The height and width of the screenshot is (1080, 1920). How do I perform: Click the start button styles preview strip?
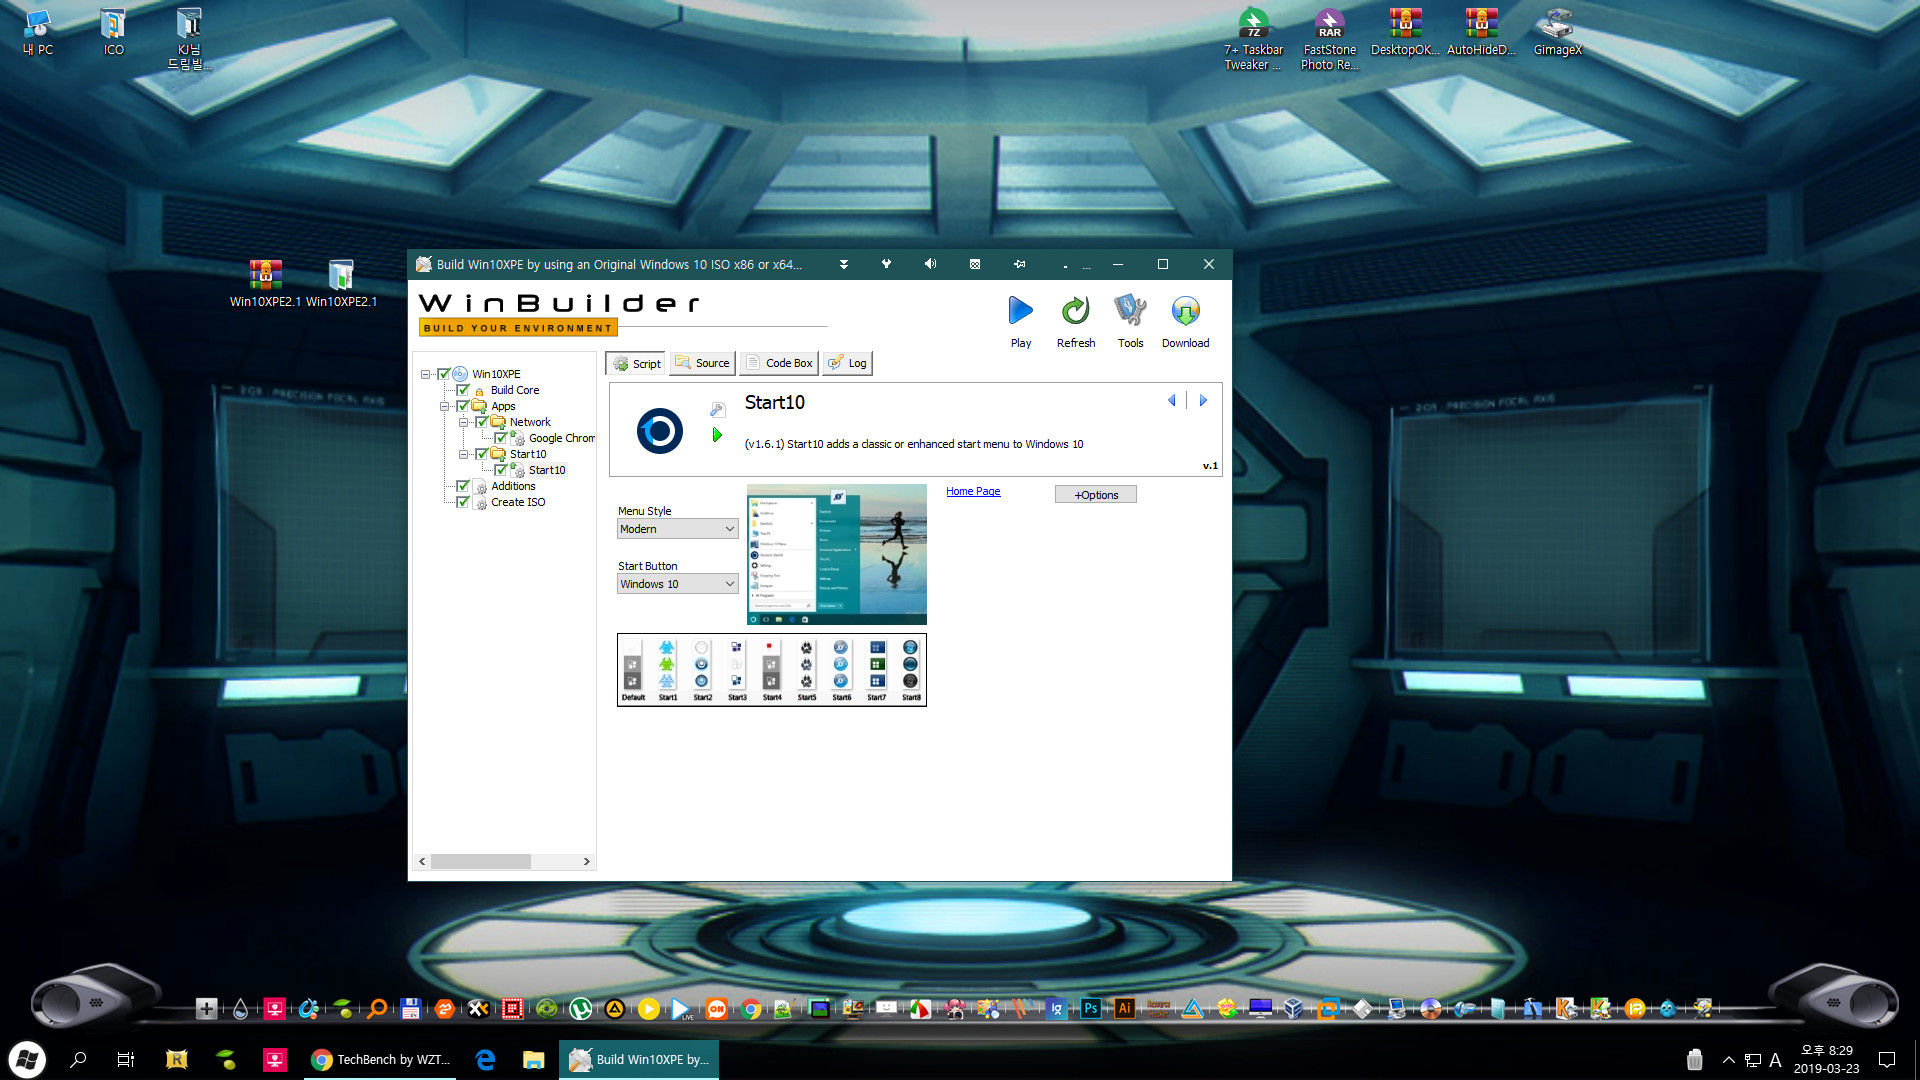point(772,670)
